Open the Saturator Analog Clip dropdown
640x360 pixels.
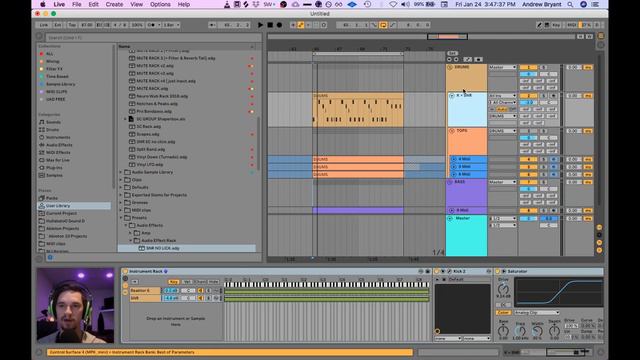537,313
